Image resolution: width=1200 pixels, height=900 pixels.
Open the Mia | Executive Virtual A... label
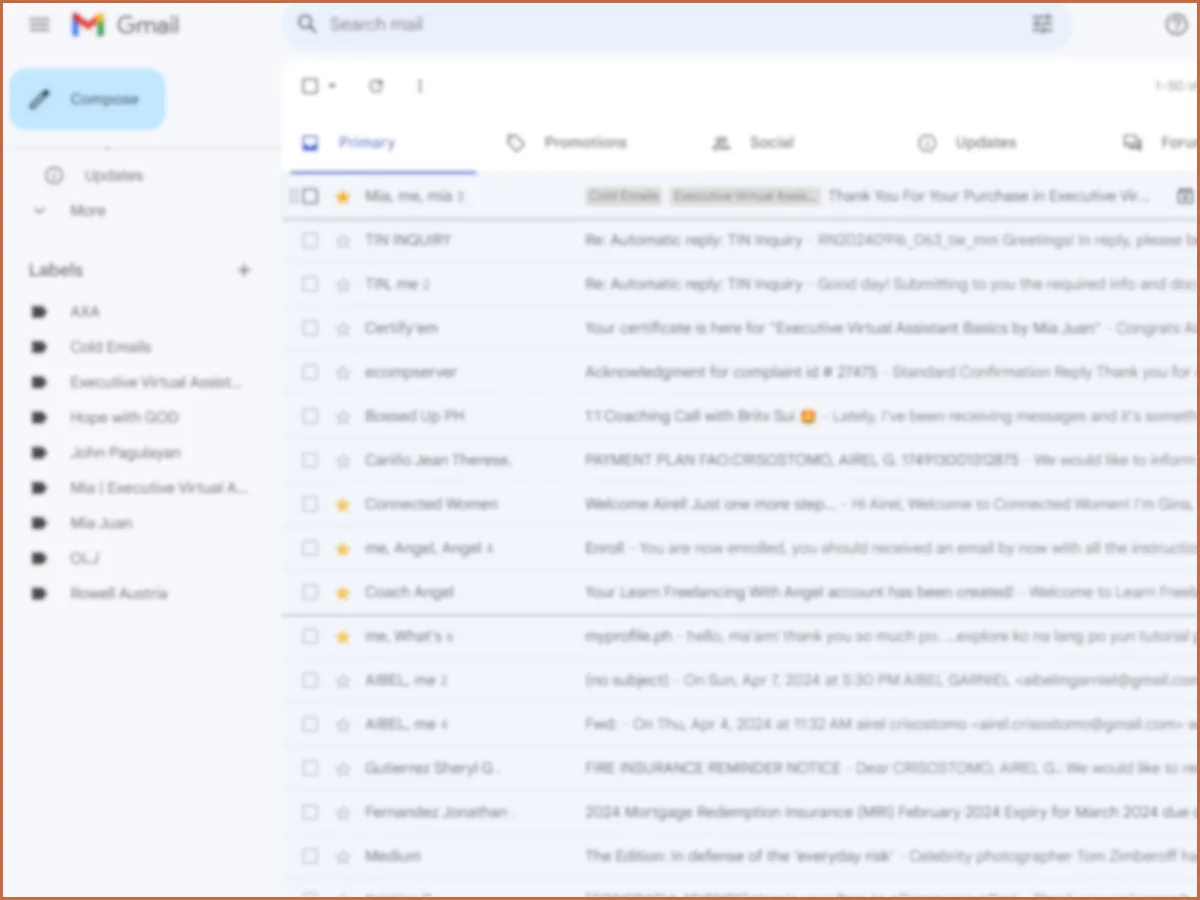158,488
